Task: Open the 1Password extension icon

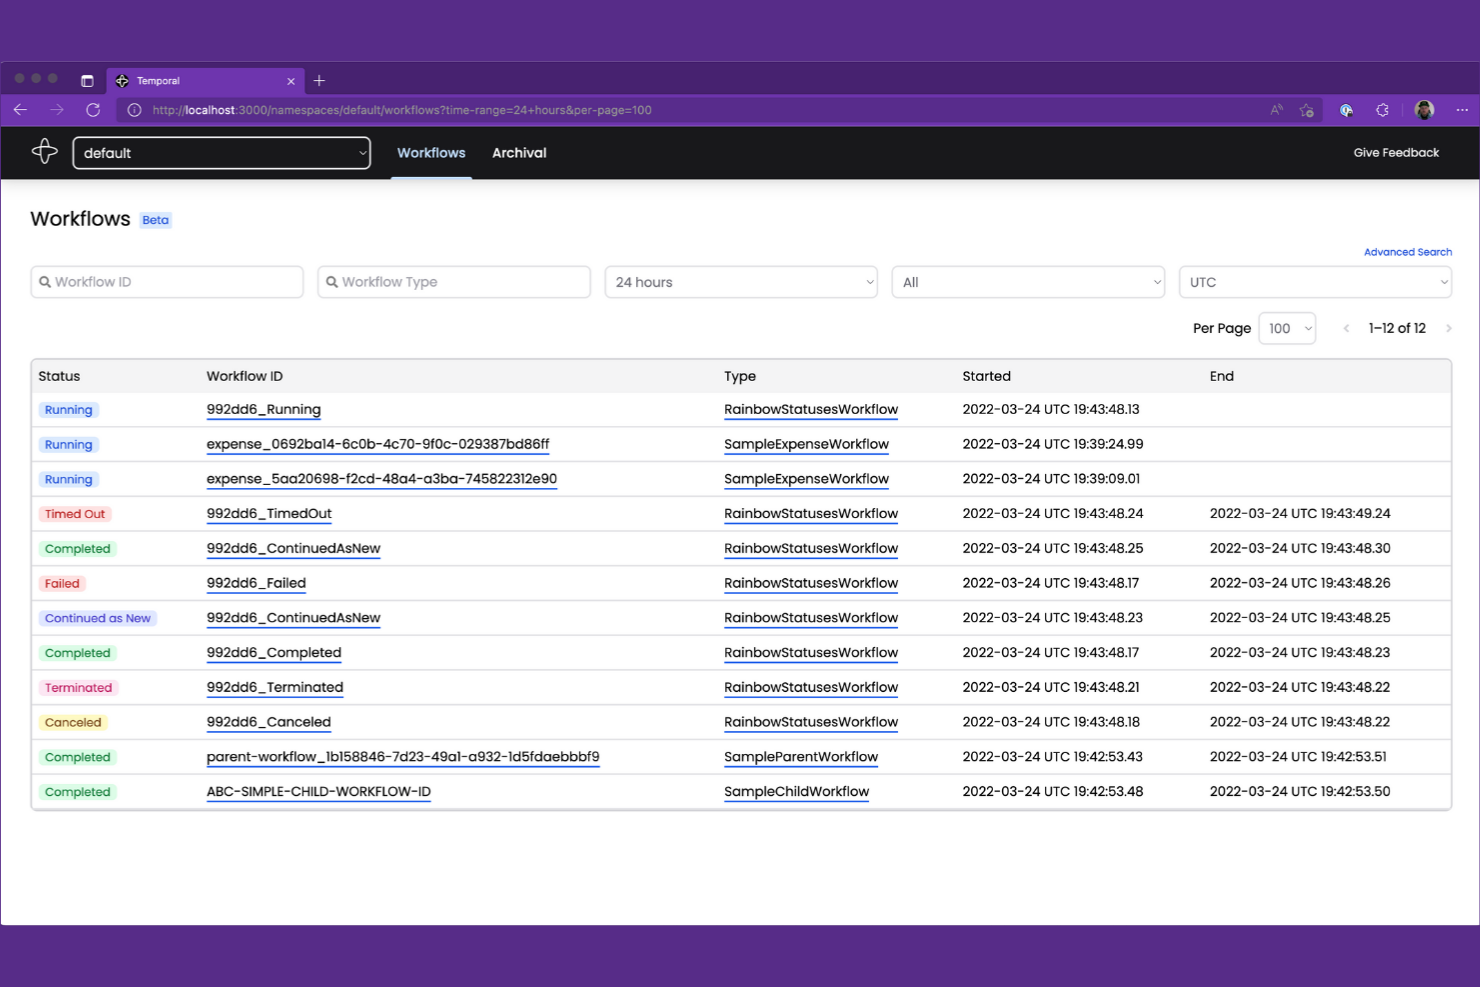Action: pyautogui.click(x=1347, y=110)
